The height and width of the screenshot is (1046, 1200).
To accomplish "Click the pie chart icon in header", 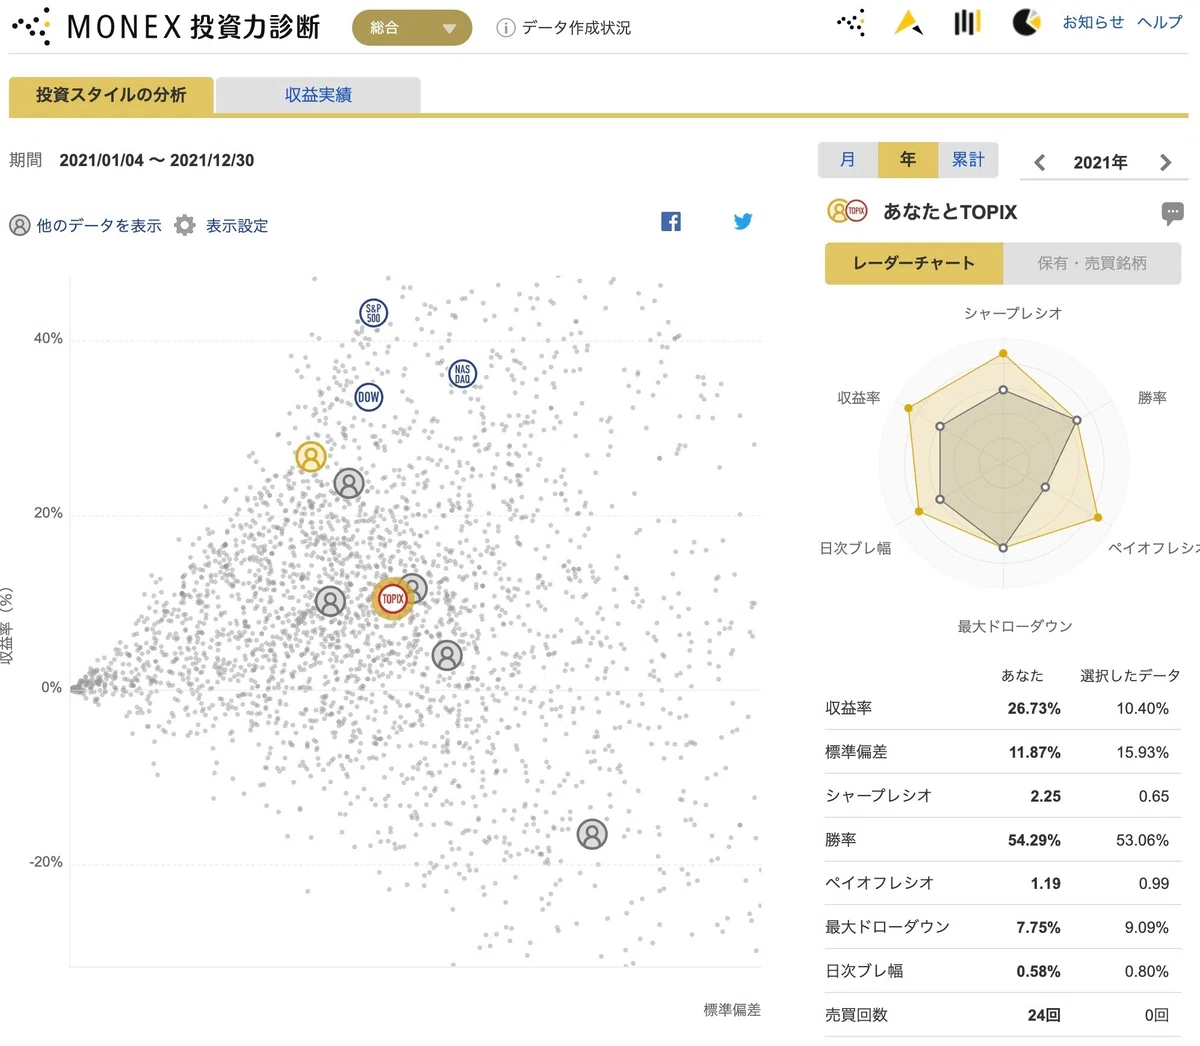I will point(1026,22).
